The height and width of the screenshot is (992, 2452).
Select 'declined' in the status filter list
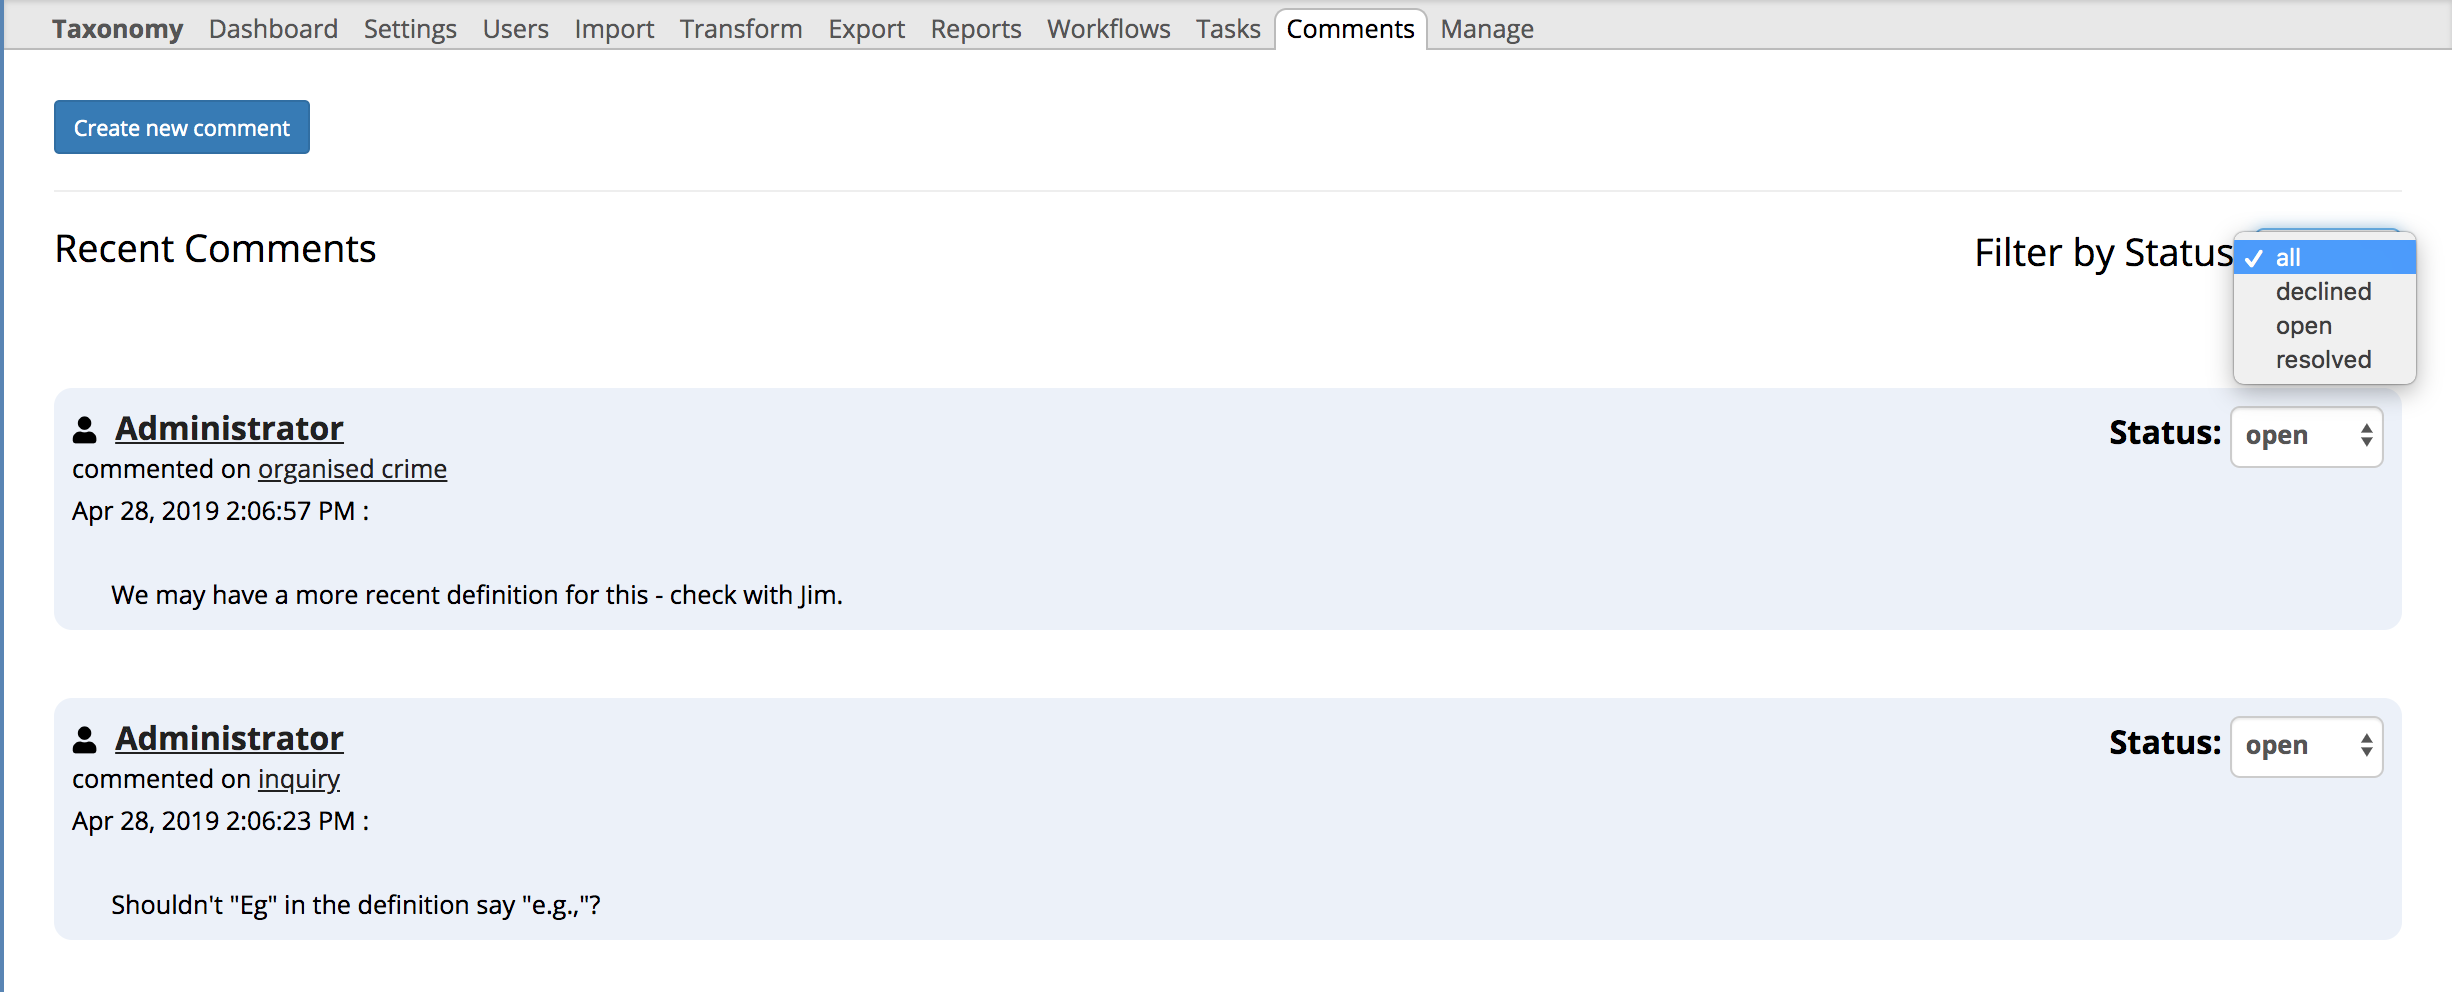click(2322, 292)
